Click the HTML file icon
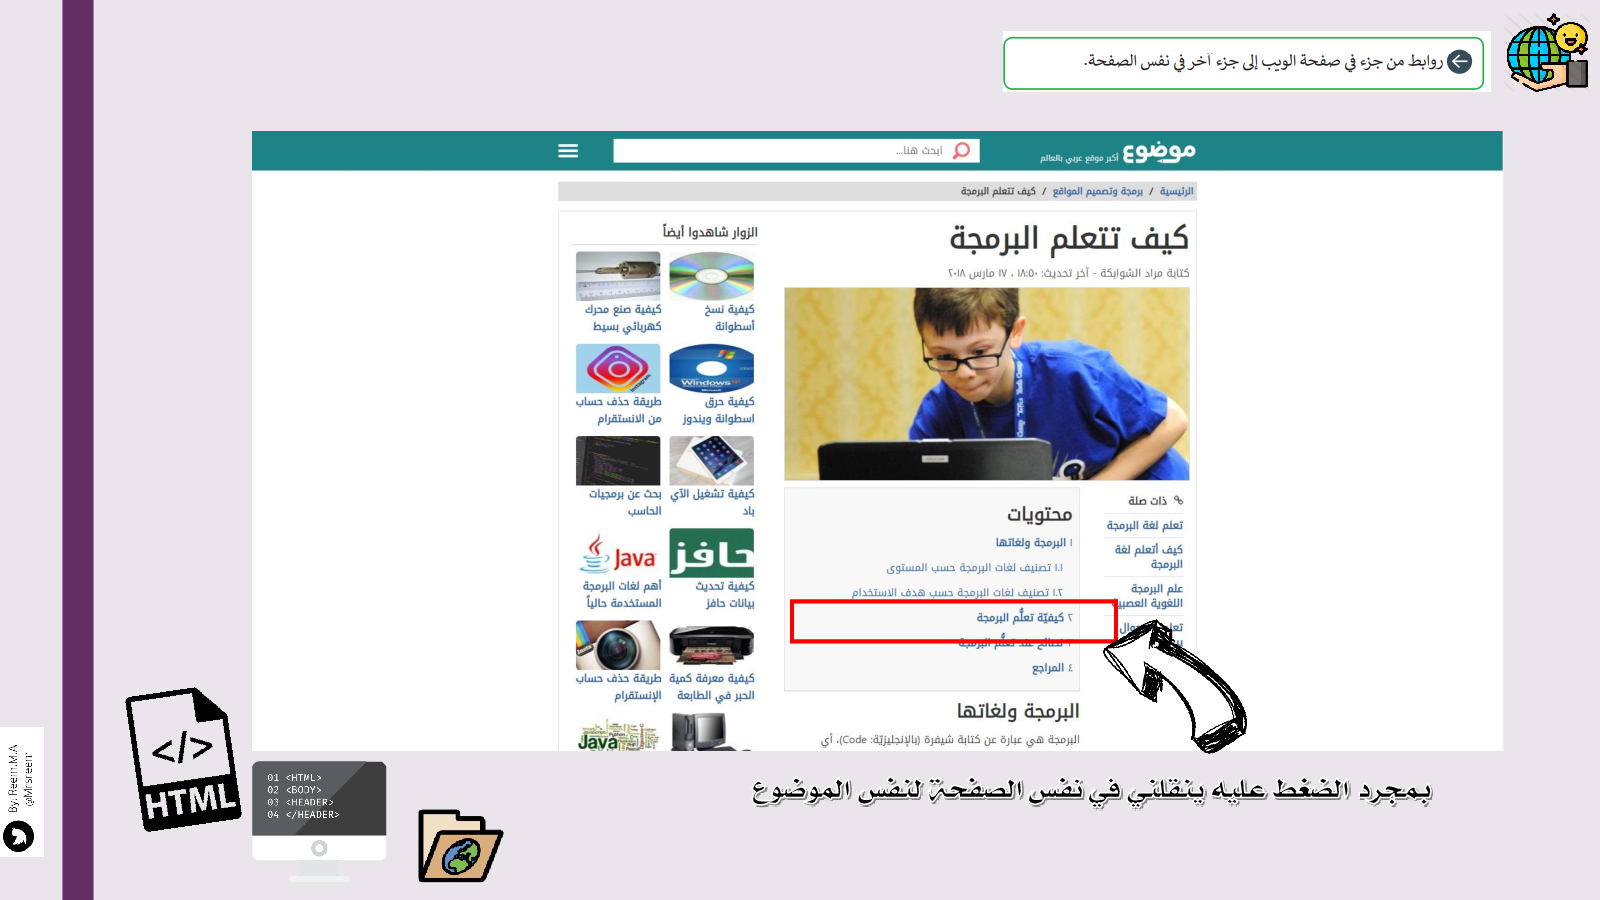 pyautogui.click(x=183, y=759)
